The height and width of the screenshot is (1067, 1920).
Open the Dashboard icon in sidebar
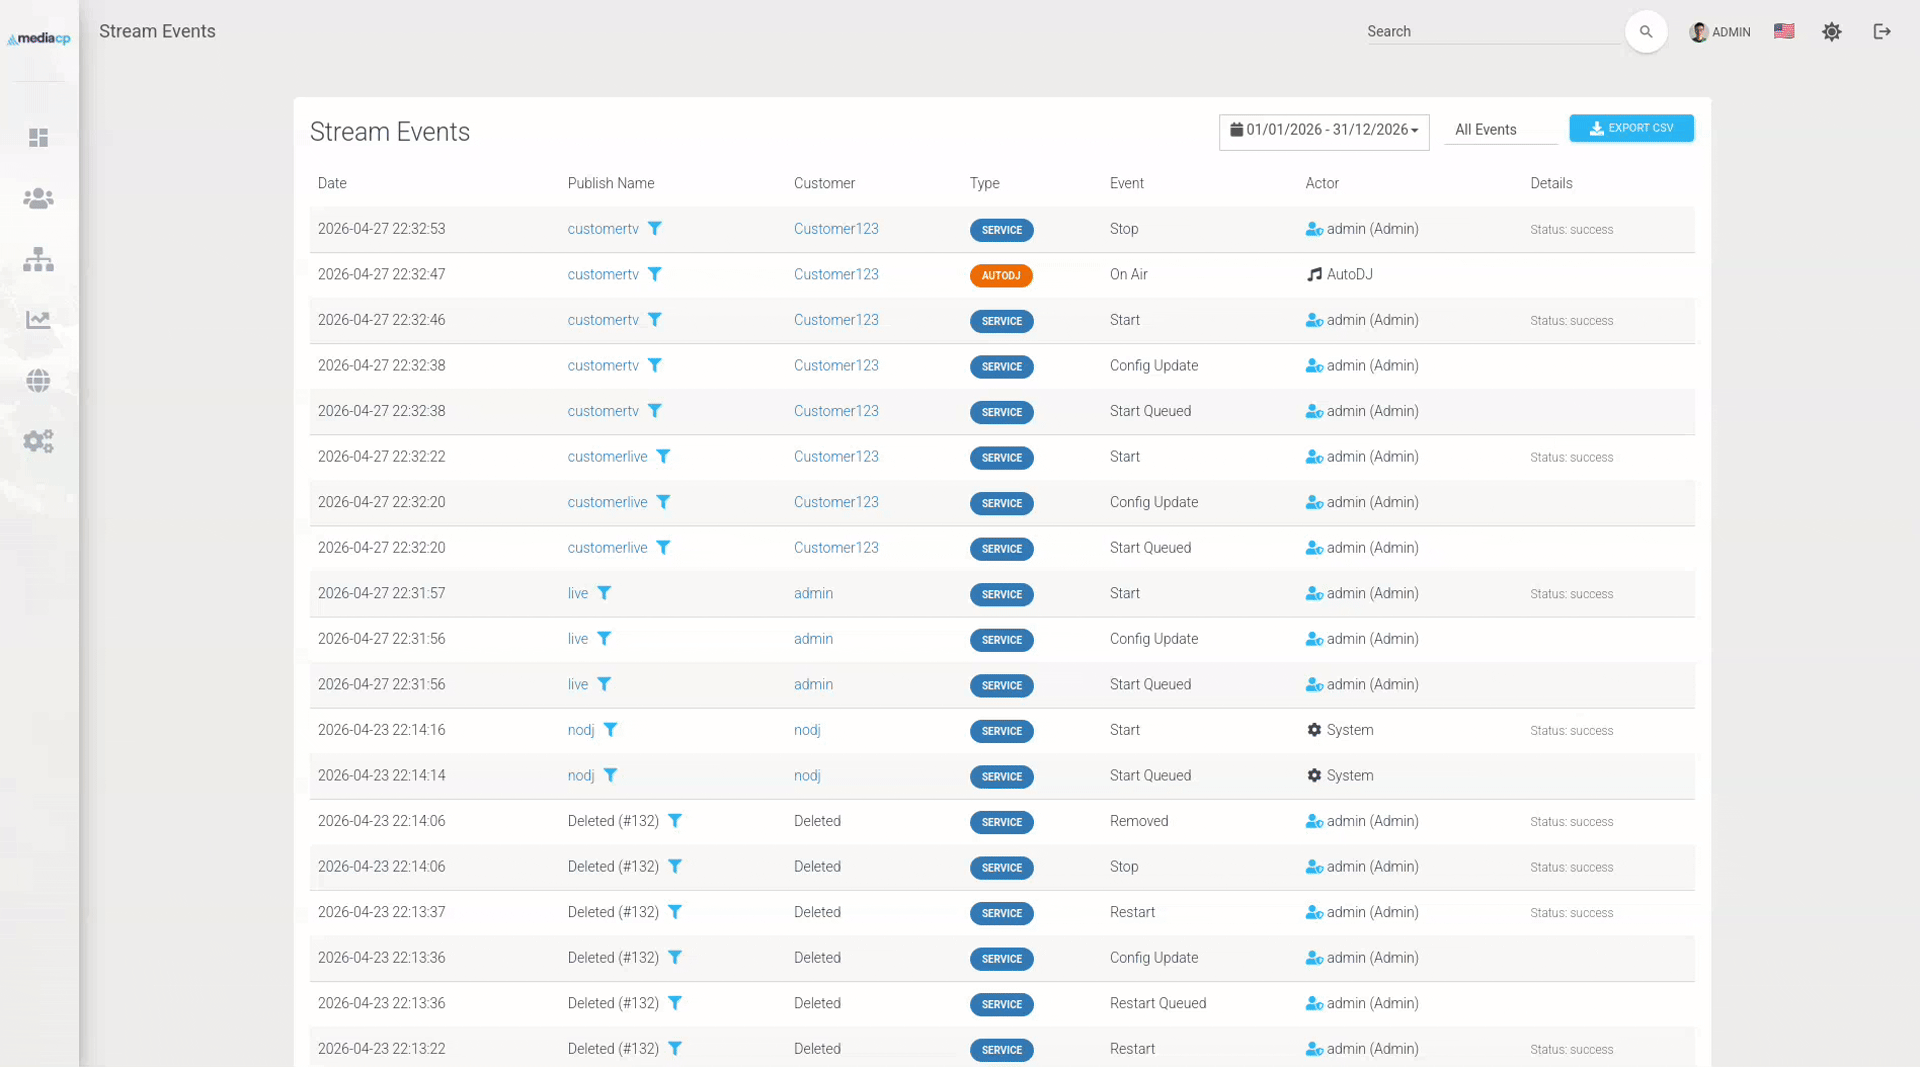pyautogui.click(x=38, y=138)
